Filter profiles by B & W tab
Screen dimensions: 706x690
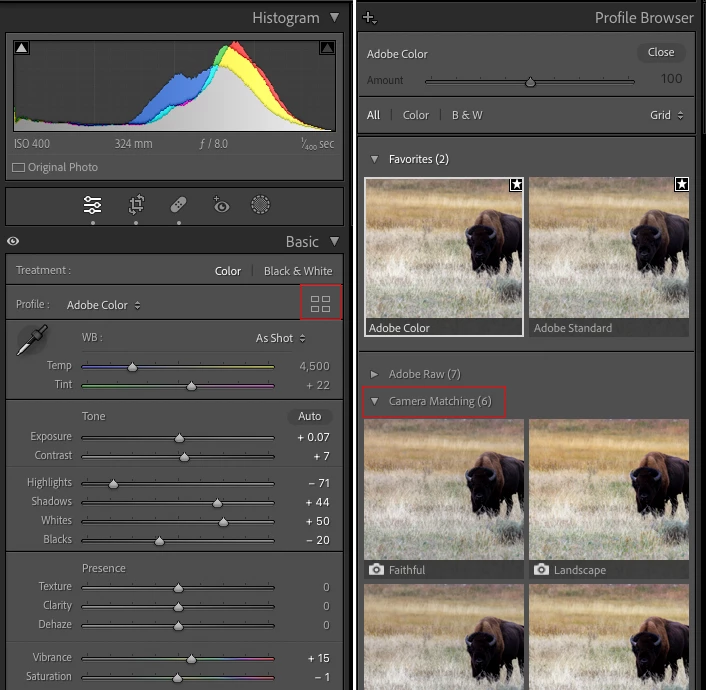pyautogui.click(x=467, y=115)
